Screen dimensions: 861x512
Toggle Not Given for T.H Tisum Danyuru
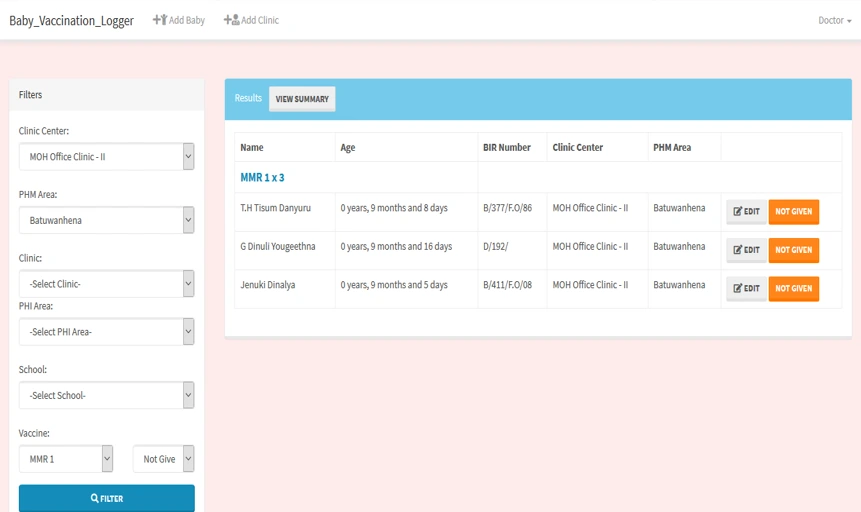pyautogui.click(x=793, y=212)
